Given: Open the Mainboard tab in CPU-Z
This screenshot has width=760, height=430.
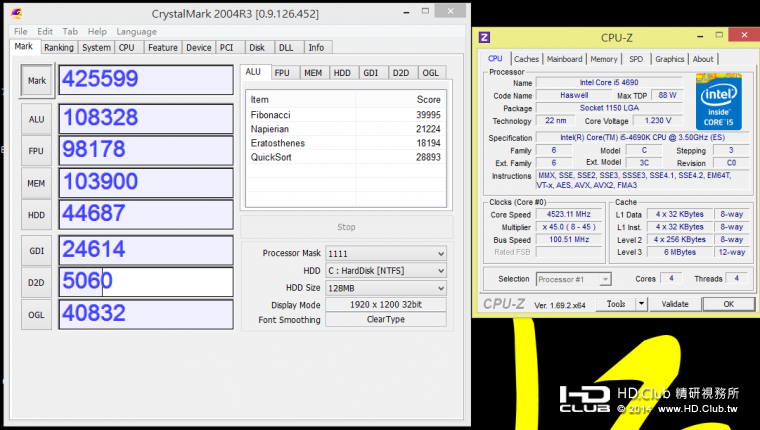Looking at the screenshot, I should point(565,59).
